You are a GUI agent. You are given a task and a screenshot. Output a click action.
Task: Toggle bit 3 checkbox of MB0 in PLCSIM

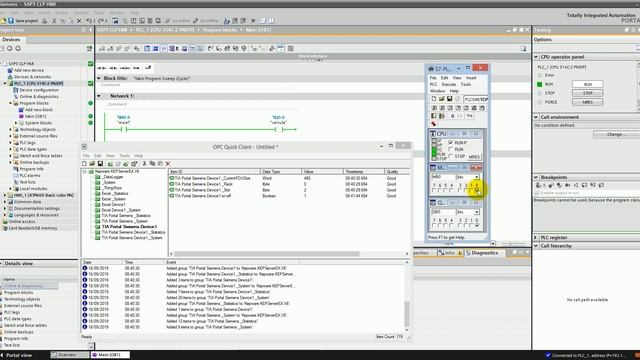click(460, 191)
